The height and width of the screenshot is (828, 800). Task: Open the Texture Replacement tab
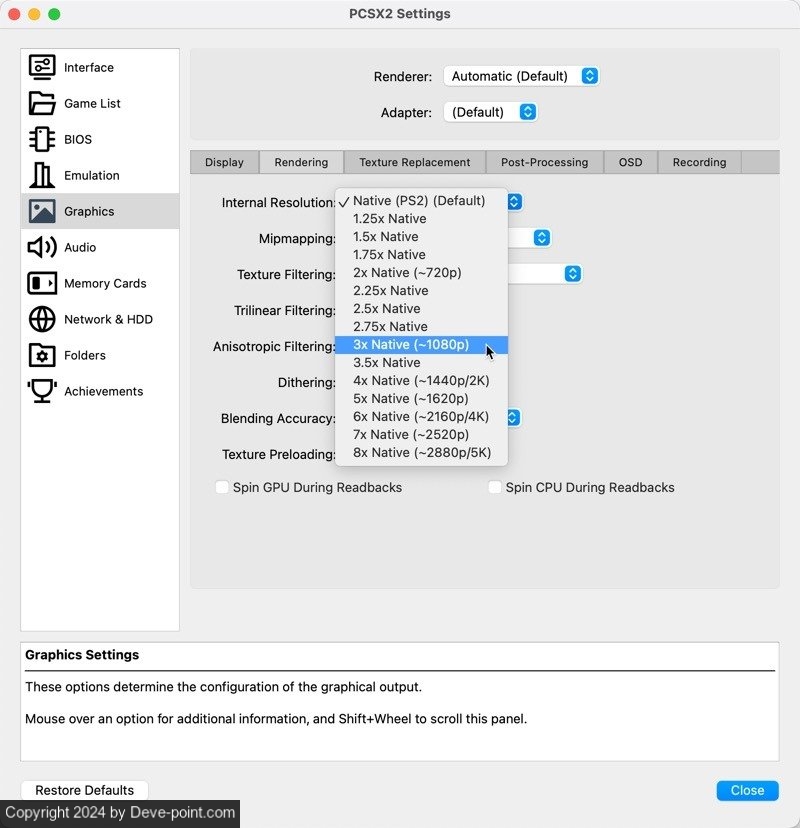click(414, 162)
